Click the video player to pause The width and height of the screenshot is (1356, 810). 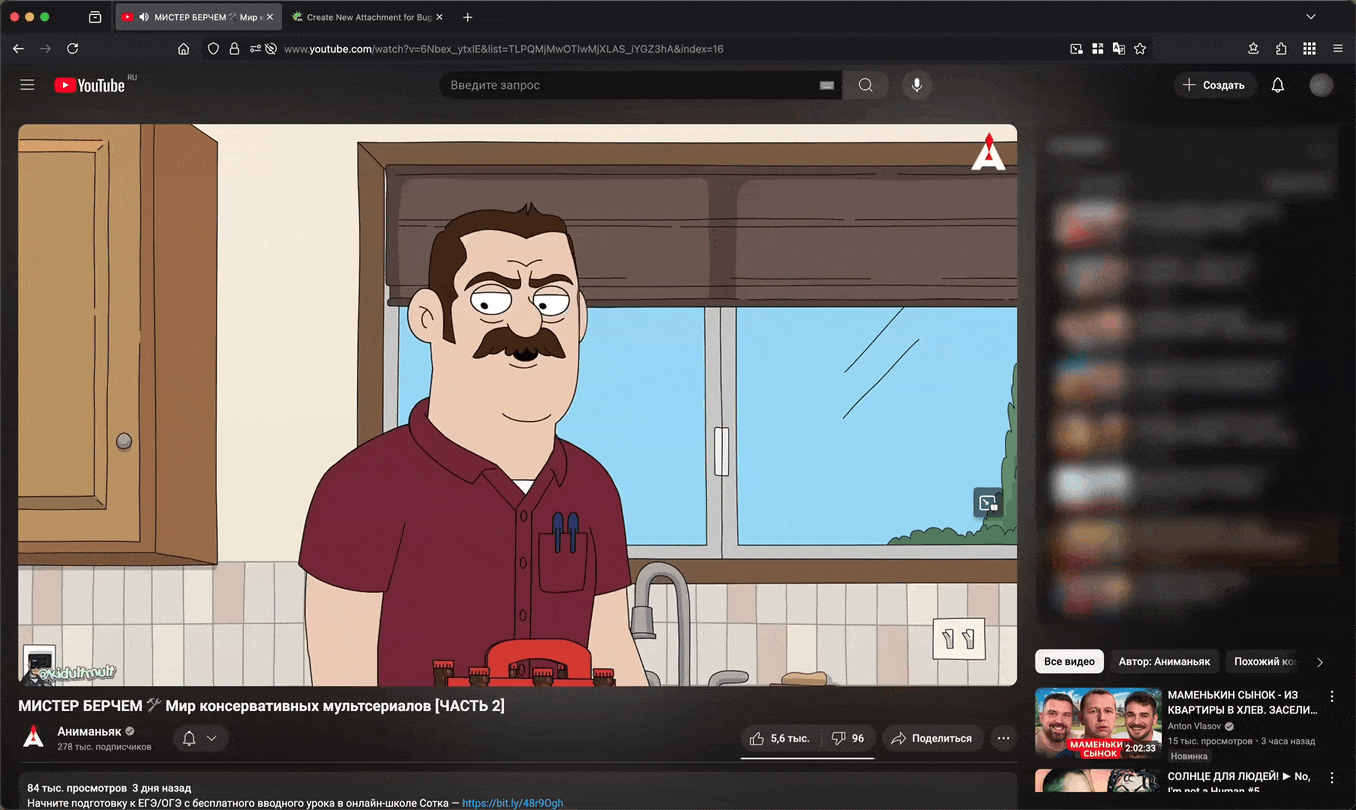tap(517, 405)
